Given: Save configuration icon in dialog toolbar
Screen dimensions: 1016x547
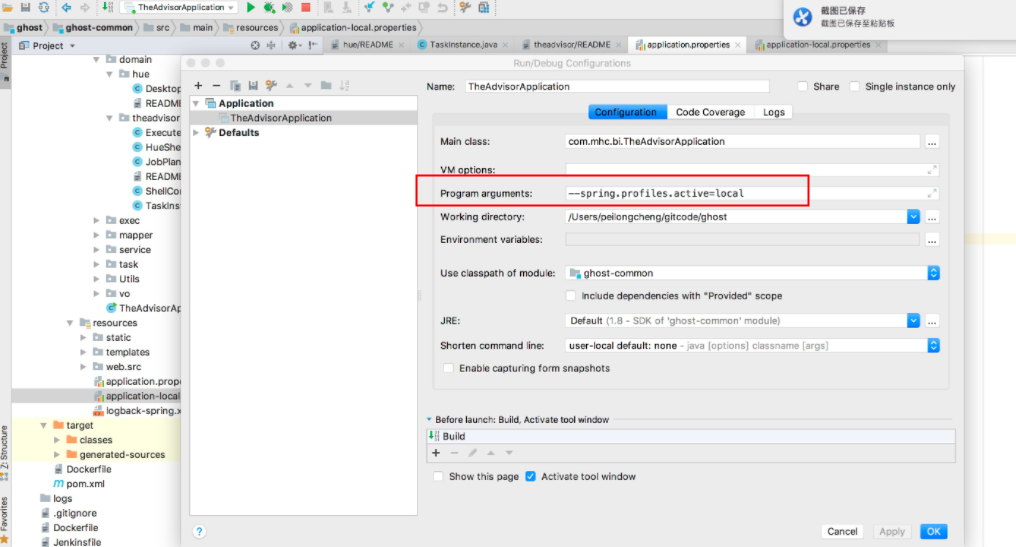Looking at the screenshot, I should point(253,86).
